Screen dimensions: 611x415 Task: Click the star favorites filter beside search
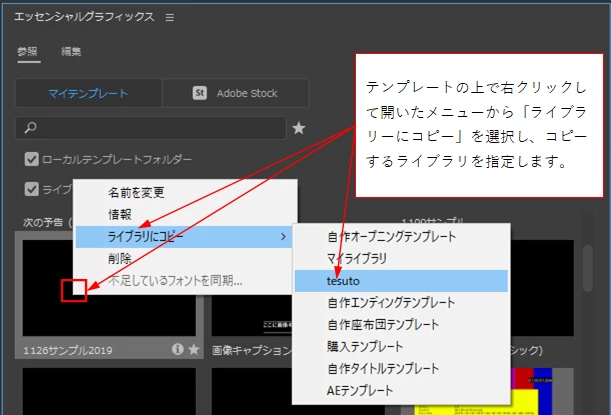click(299, 128)
